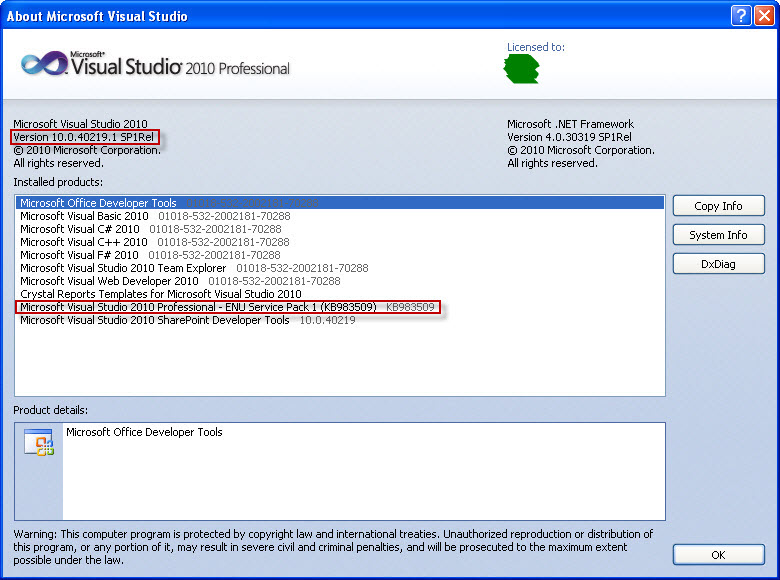
Task: Click the help question mark button
Action: click(741, 15)
